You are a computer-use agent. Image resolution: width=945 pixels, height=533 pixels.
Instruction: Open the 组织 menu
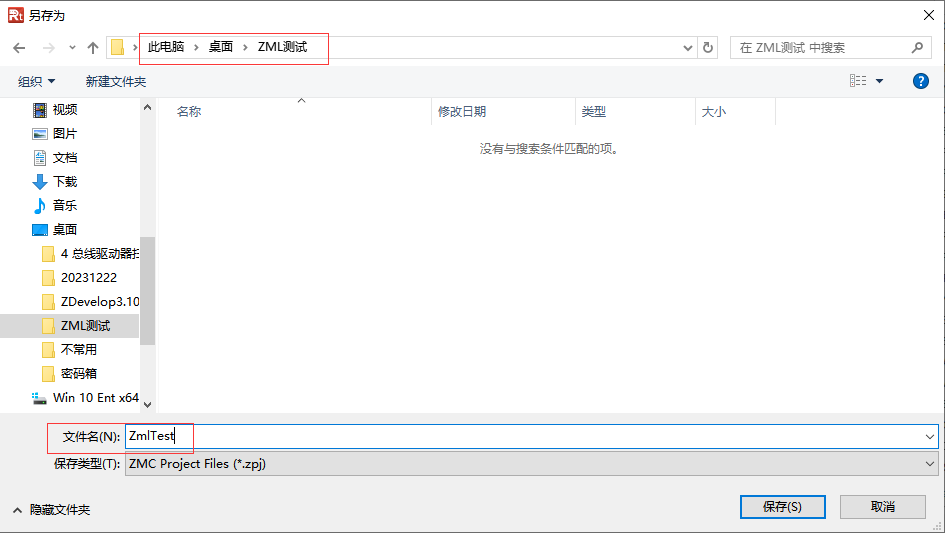(x=36, y=81)
